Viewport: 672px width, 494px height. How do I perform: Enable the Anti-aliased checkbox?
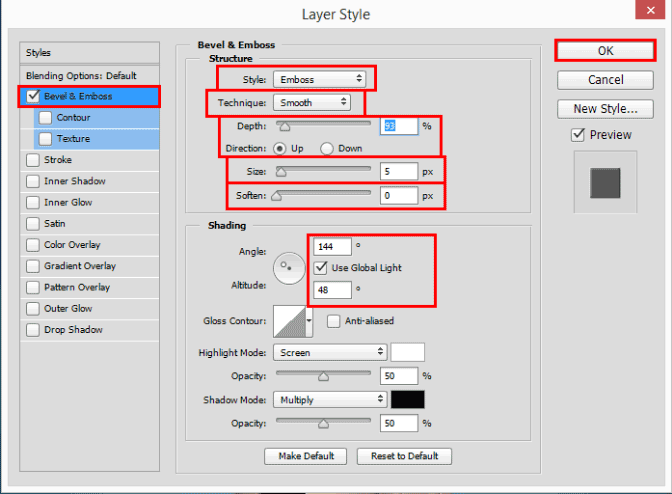click(333, 321)
